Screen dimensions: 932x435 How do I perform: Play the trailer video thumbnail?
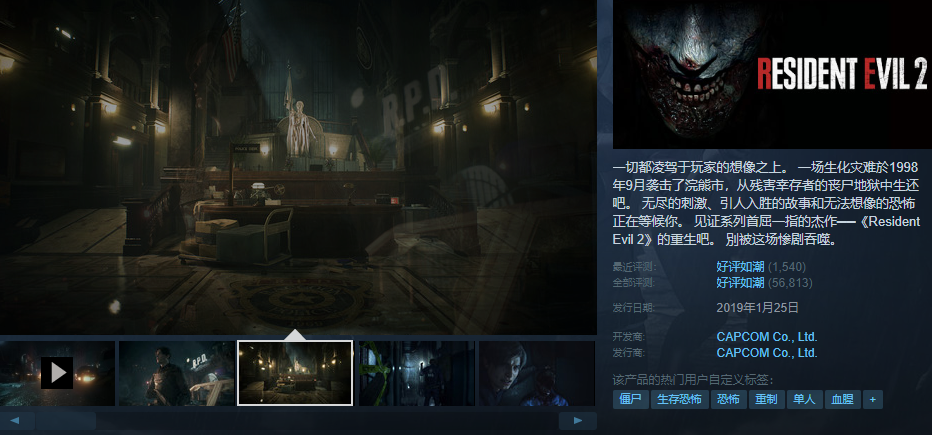pyautogui.click(x=57, y=373)
